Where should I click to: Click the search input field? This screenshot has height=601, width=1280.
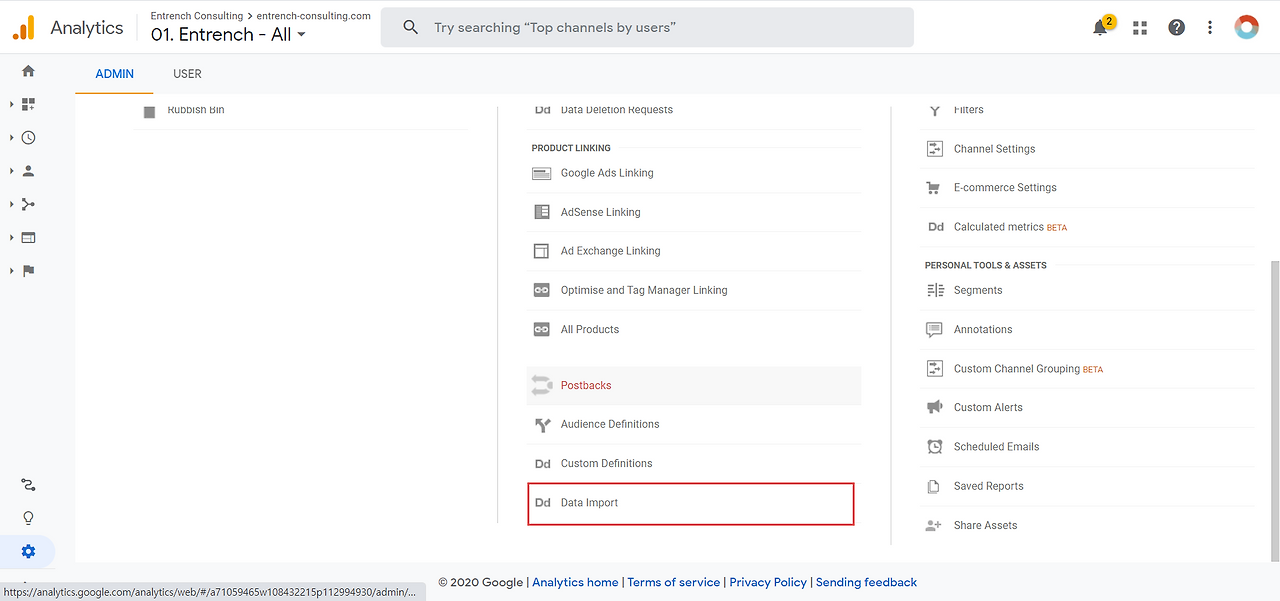(x=660, y=28)
